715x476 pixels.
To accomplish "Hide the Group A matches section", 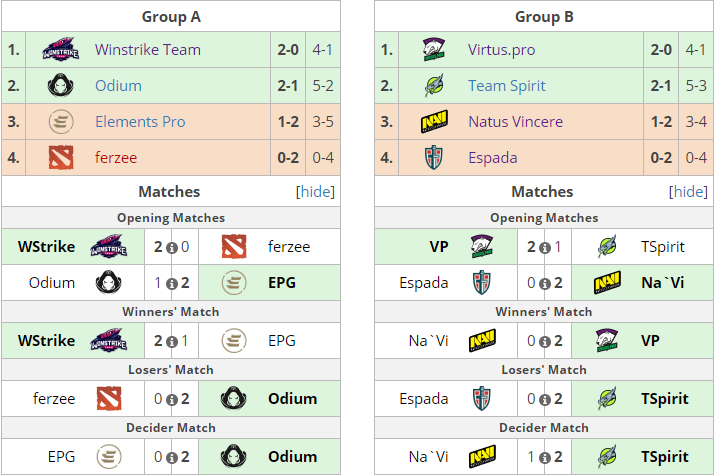I will coord(315,191).
